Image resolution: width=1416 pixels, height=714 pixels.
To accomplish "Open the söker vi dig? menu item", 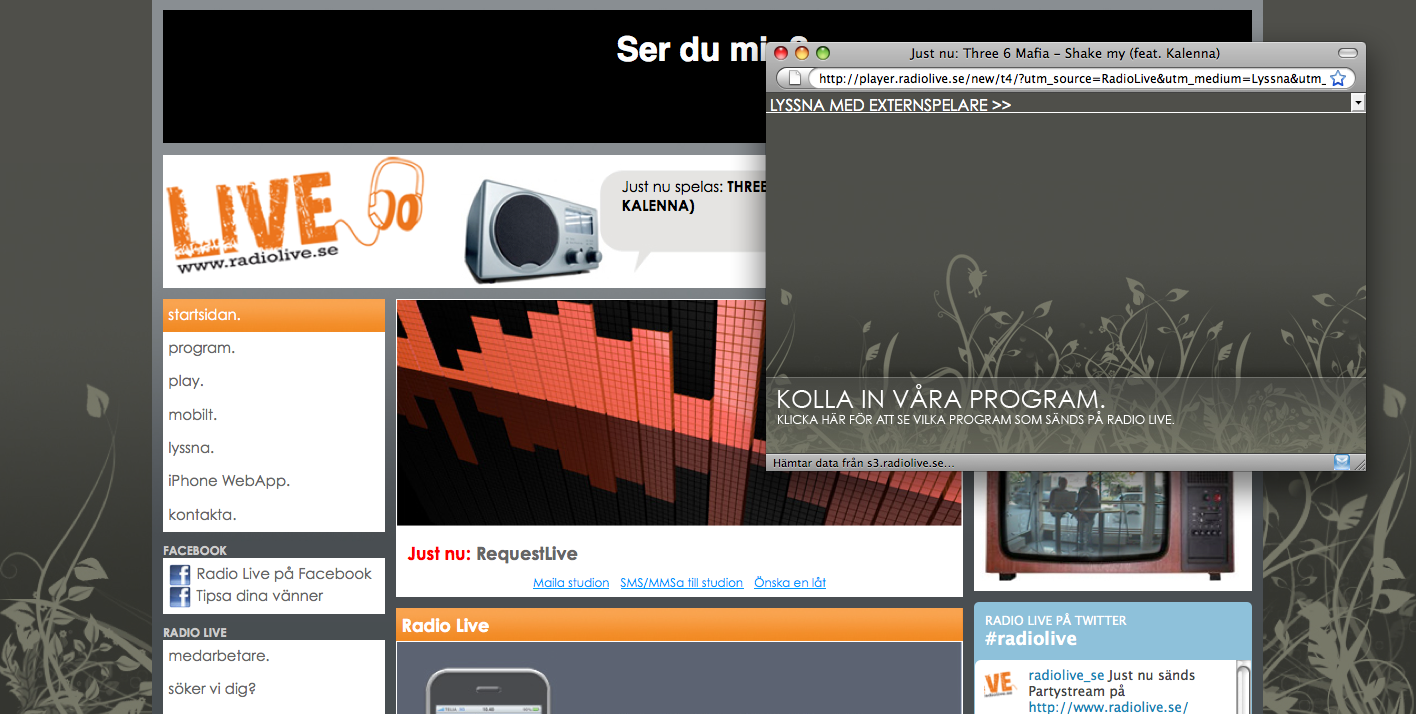I will [274, 689].
